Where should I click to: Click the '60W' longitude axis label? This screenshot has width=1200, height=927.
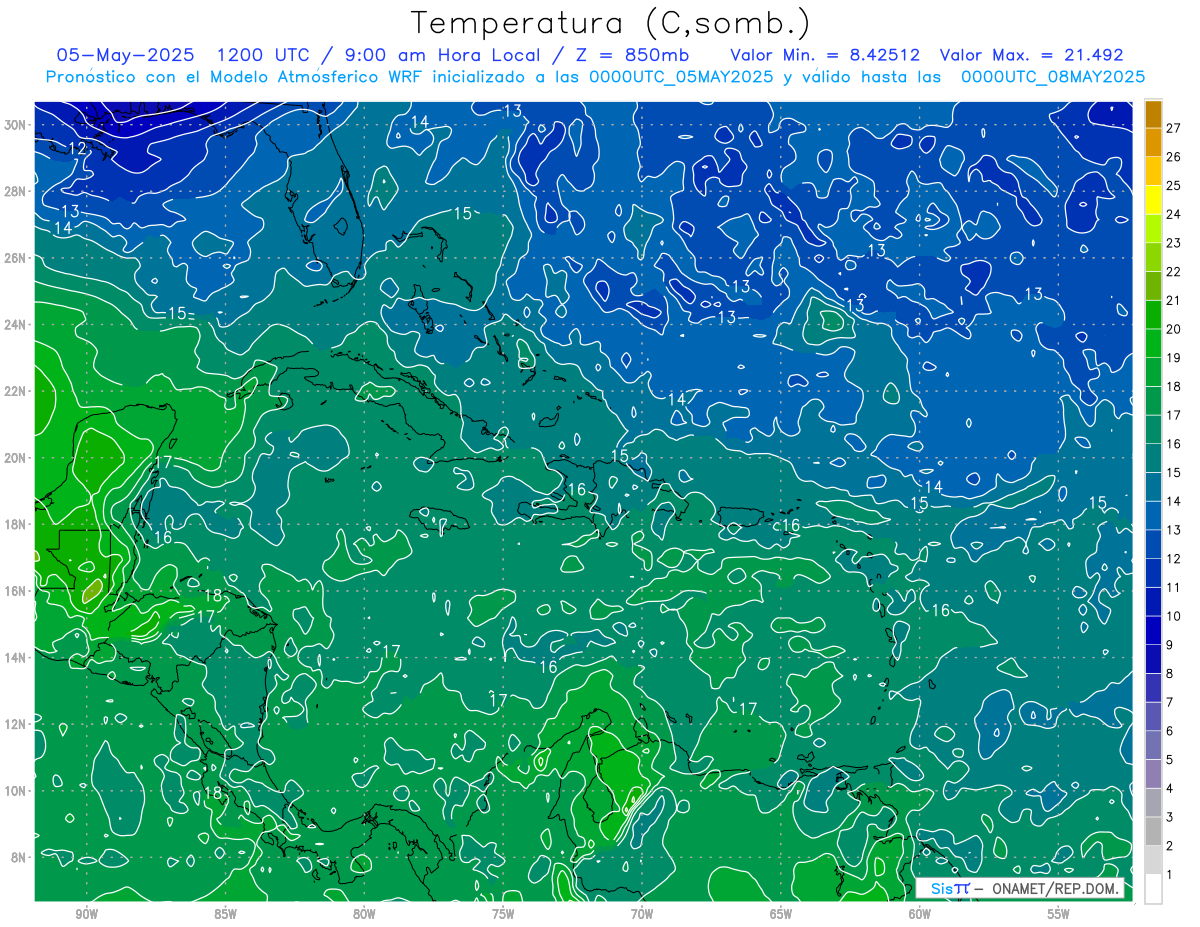[x=920, y=915]
